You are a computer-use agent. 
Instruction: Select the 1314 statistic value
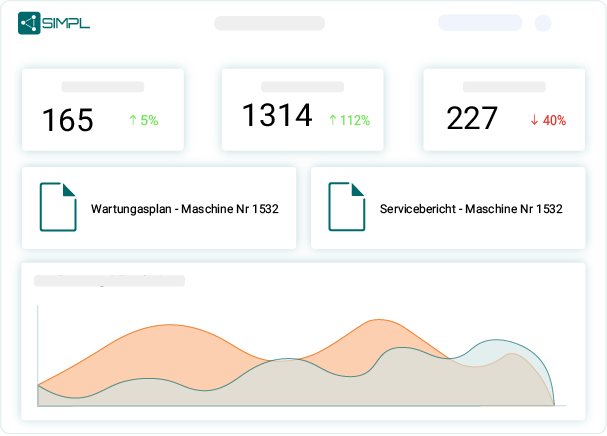(x=277, y=116)
